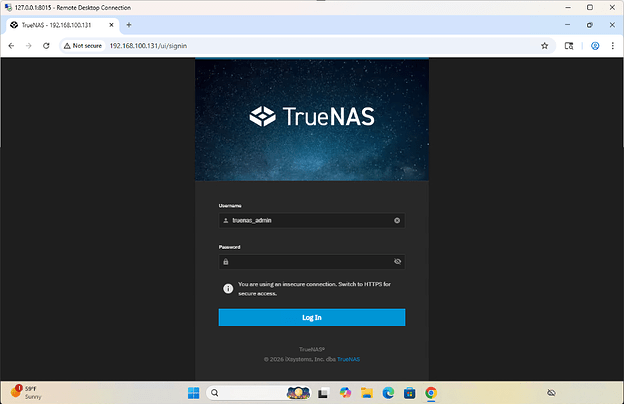Screen dimensions: 624x404
Task: Reload the page with the refresh icon
Action: point(46,46)
